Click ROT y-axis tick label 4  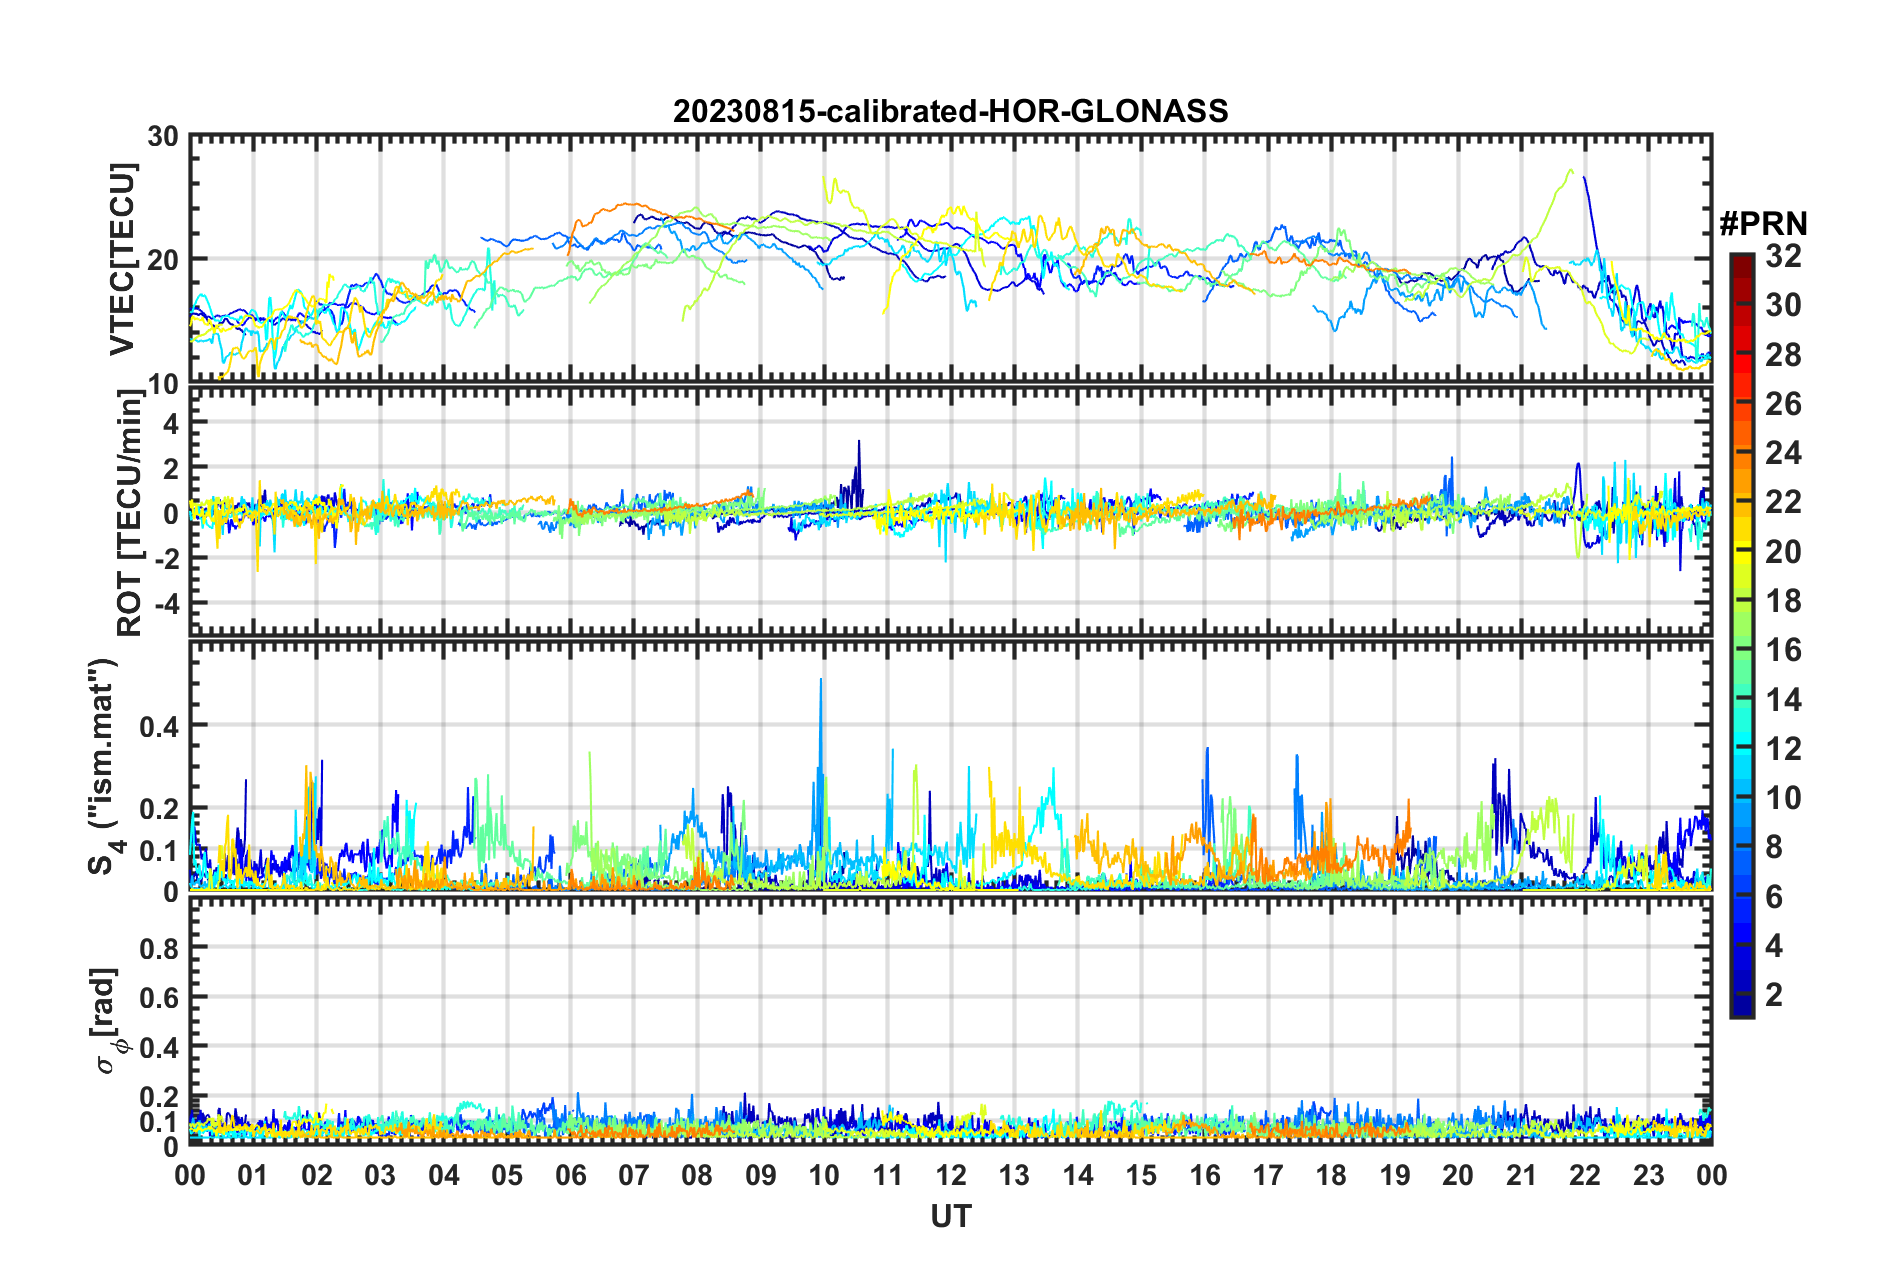click(171, 424)
